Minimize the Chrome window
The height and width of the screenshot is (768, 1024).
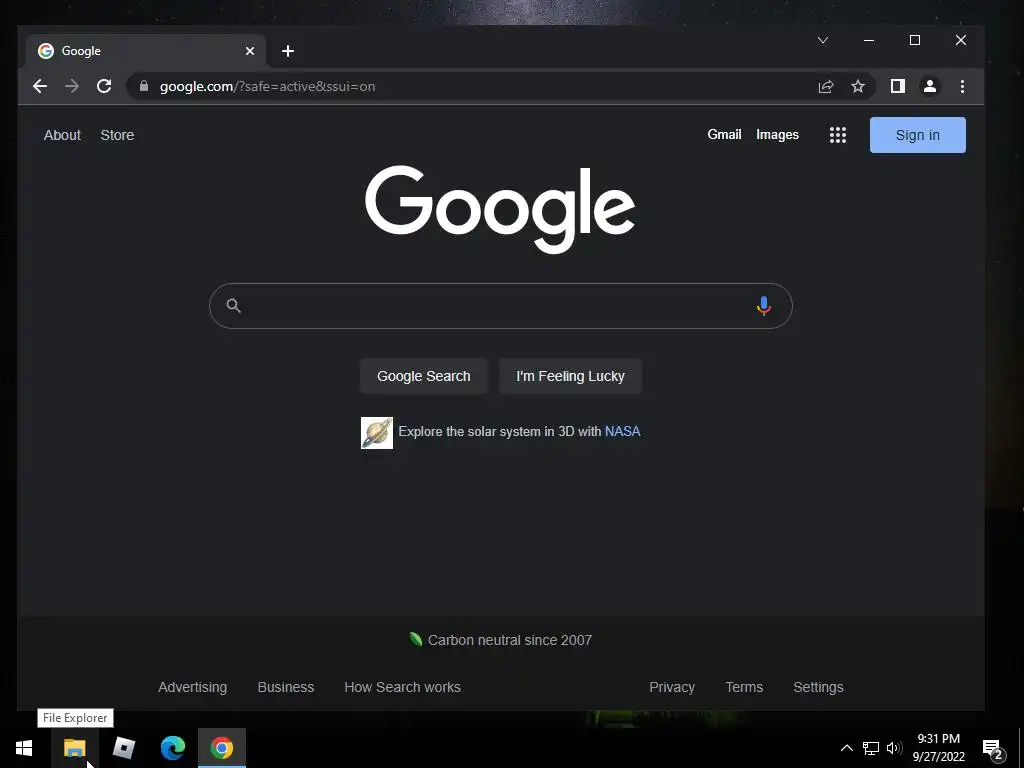point(869,40)
